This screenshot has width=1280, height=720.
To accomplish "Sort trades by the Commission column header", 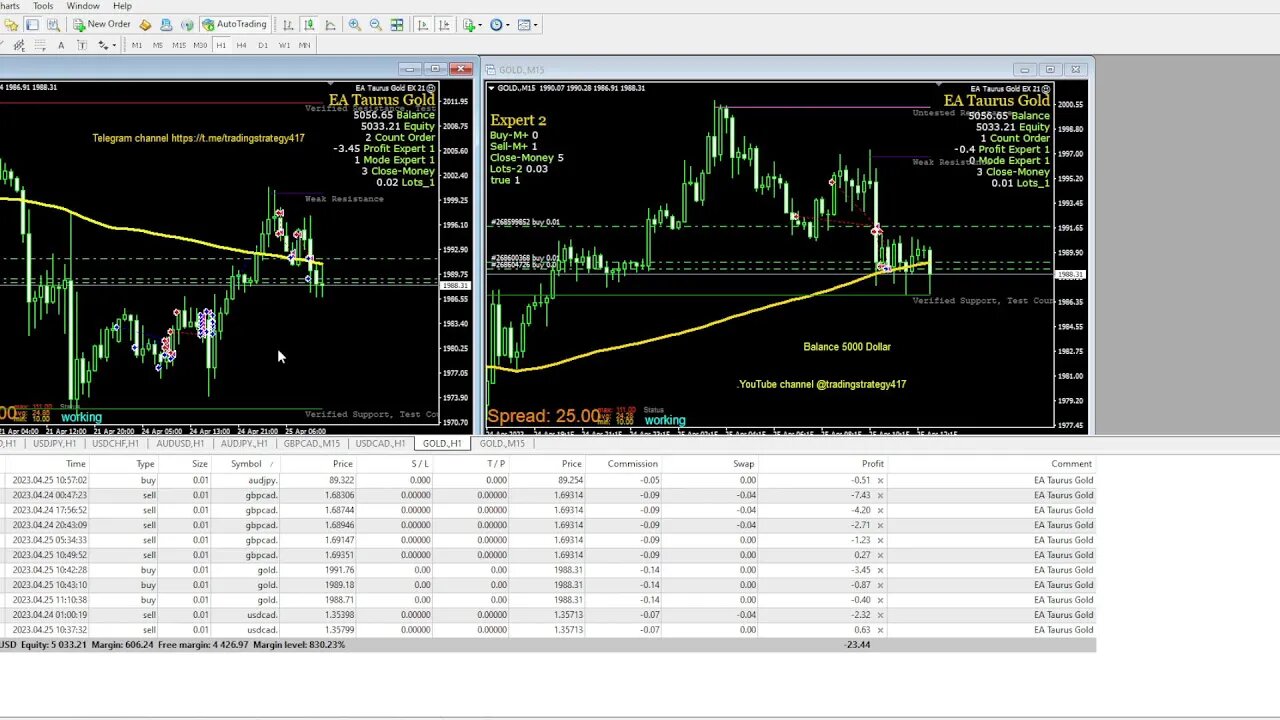I will click(633, 464).
